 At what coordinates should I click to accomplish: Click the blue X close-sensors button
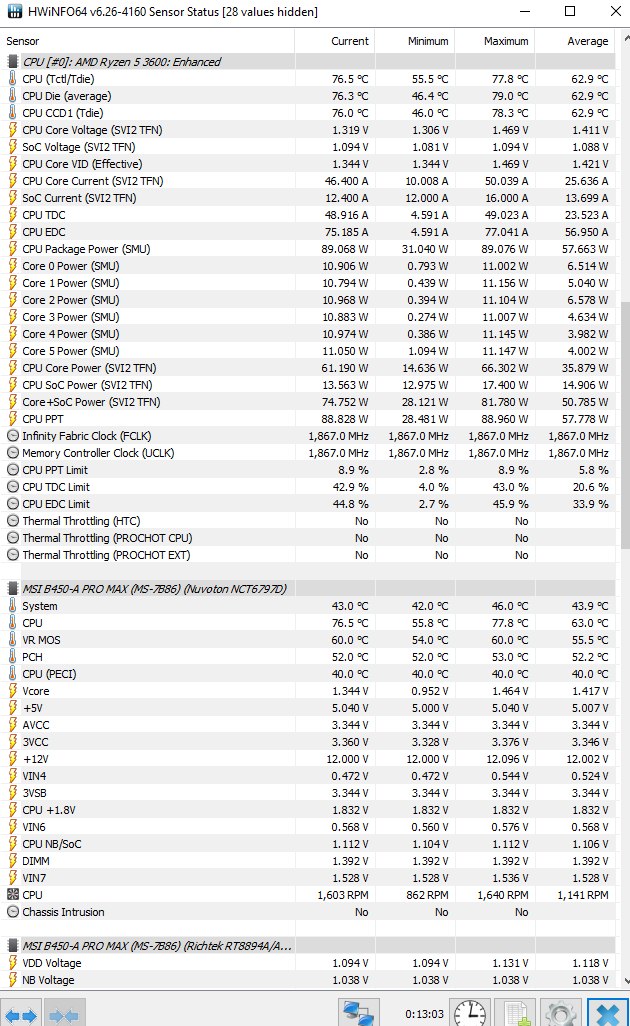607,1013
